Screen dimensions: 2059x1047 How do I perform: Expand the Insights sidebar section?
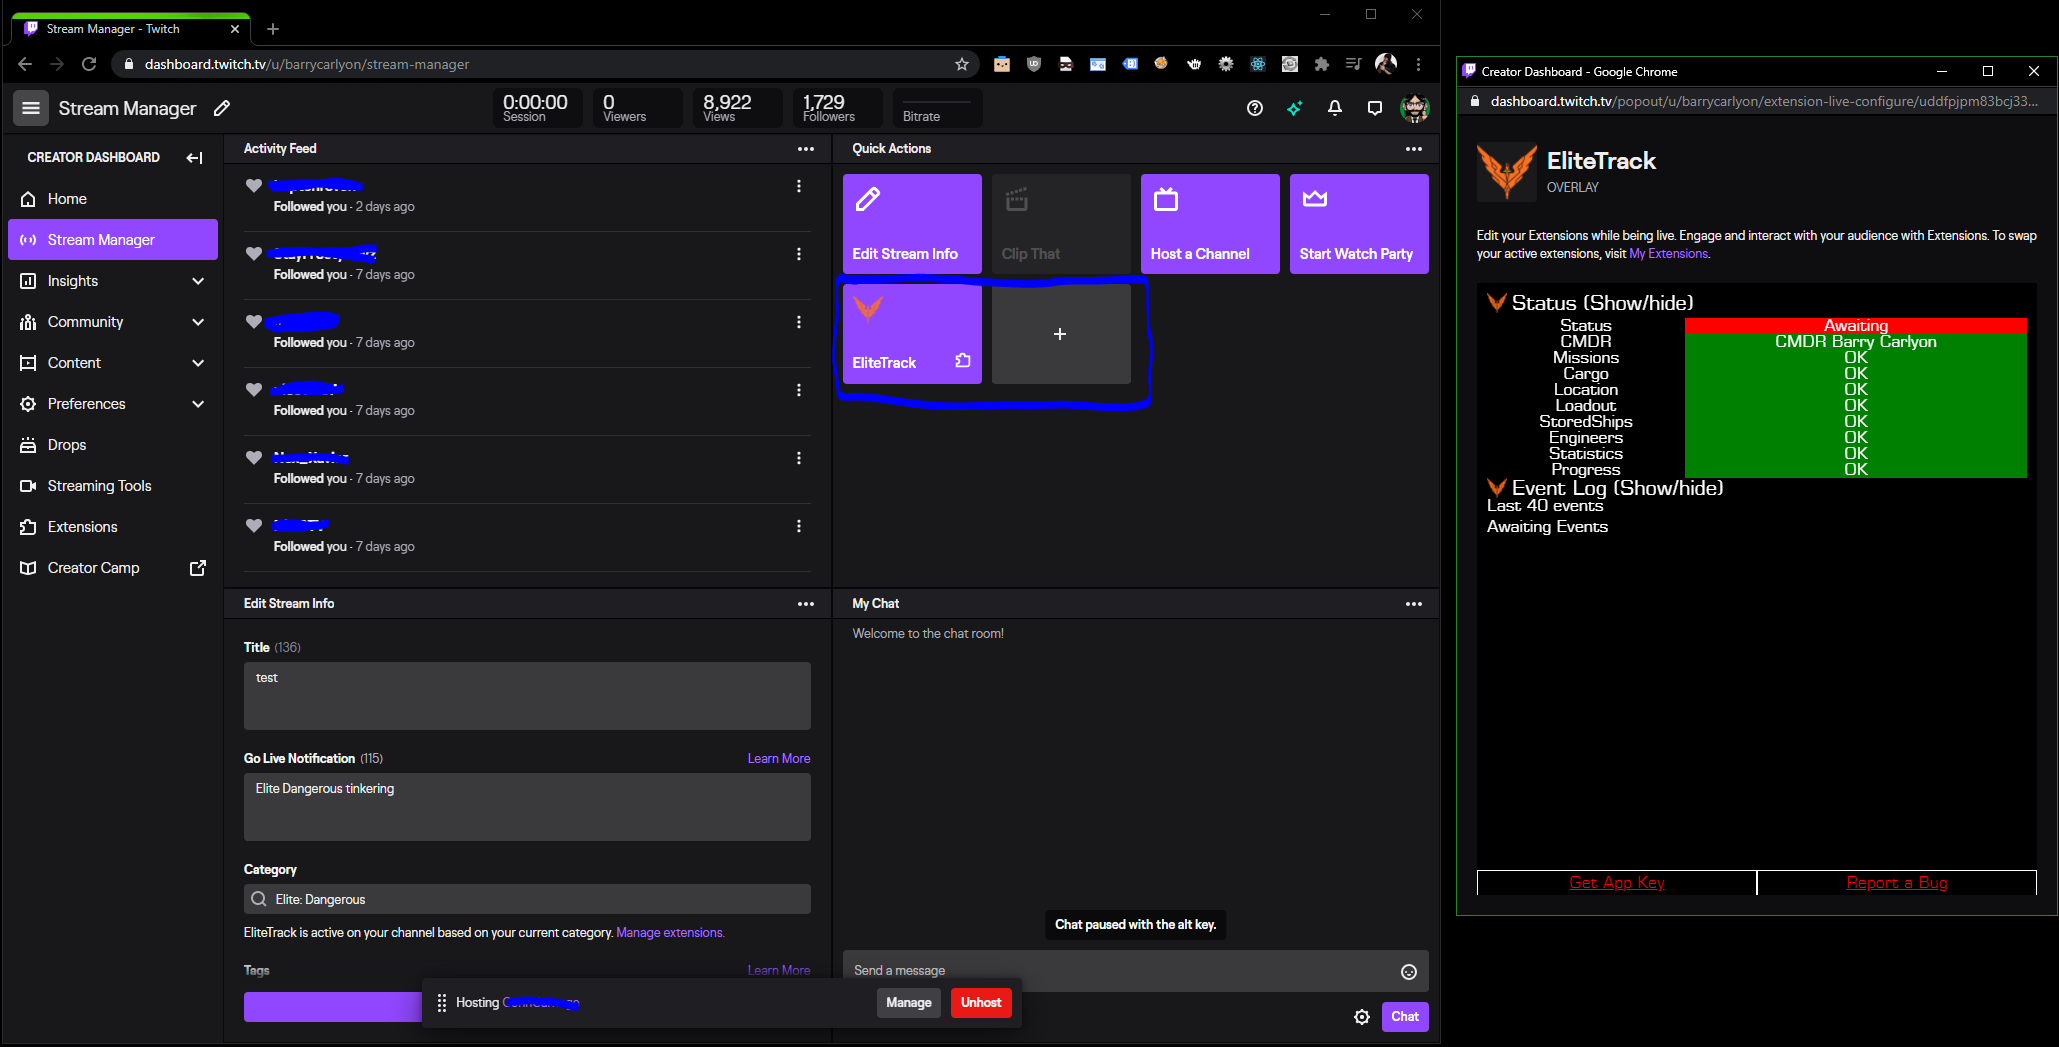[198, 281]
